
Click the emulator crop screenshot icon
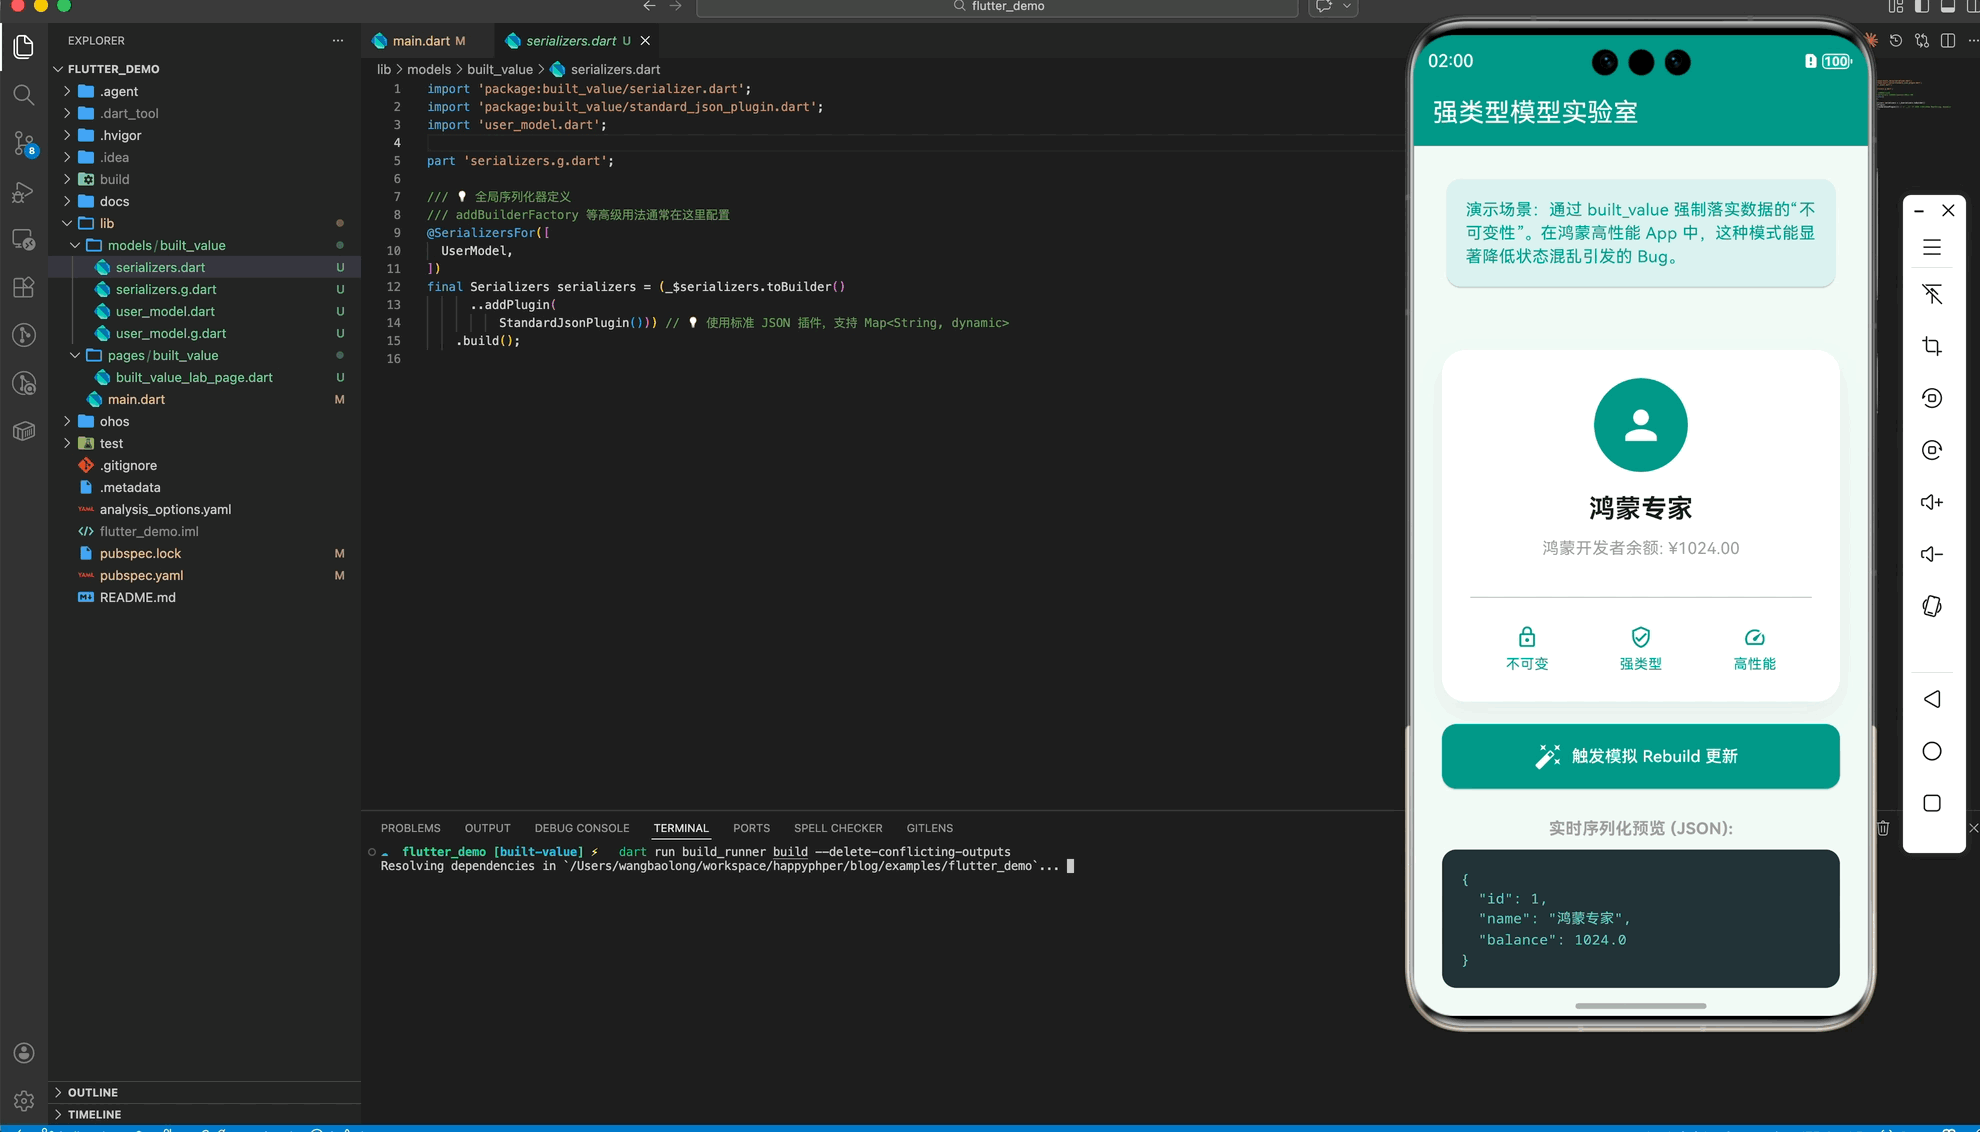[1932, 346]
